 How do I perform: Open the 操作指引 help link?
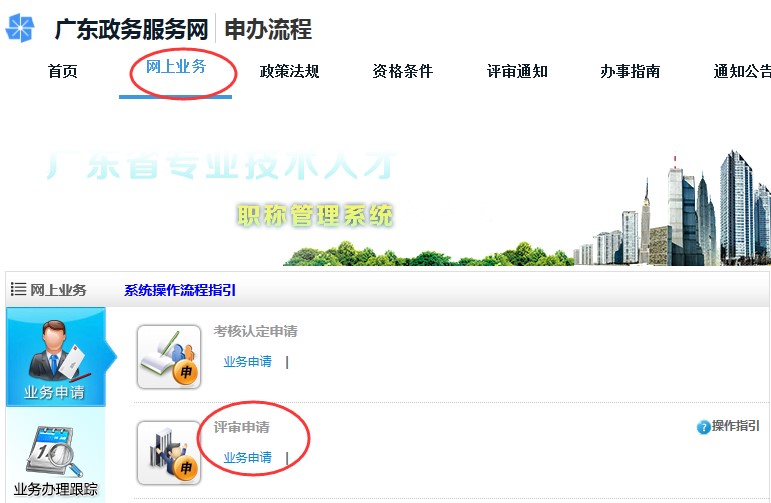735,426
